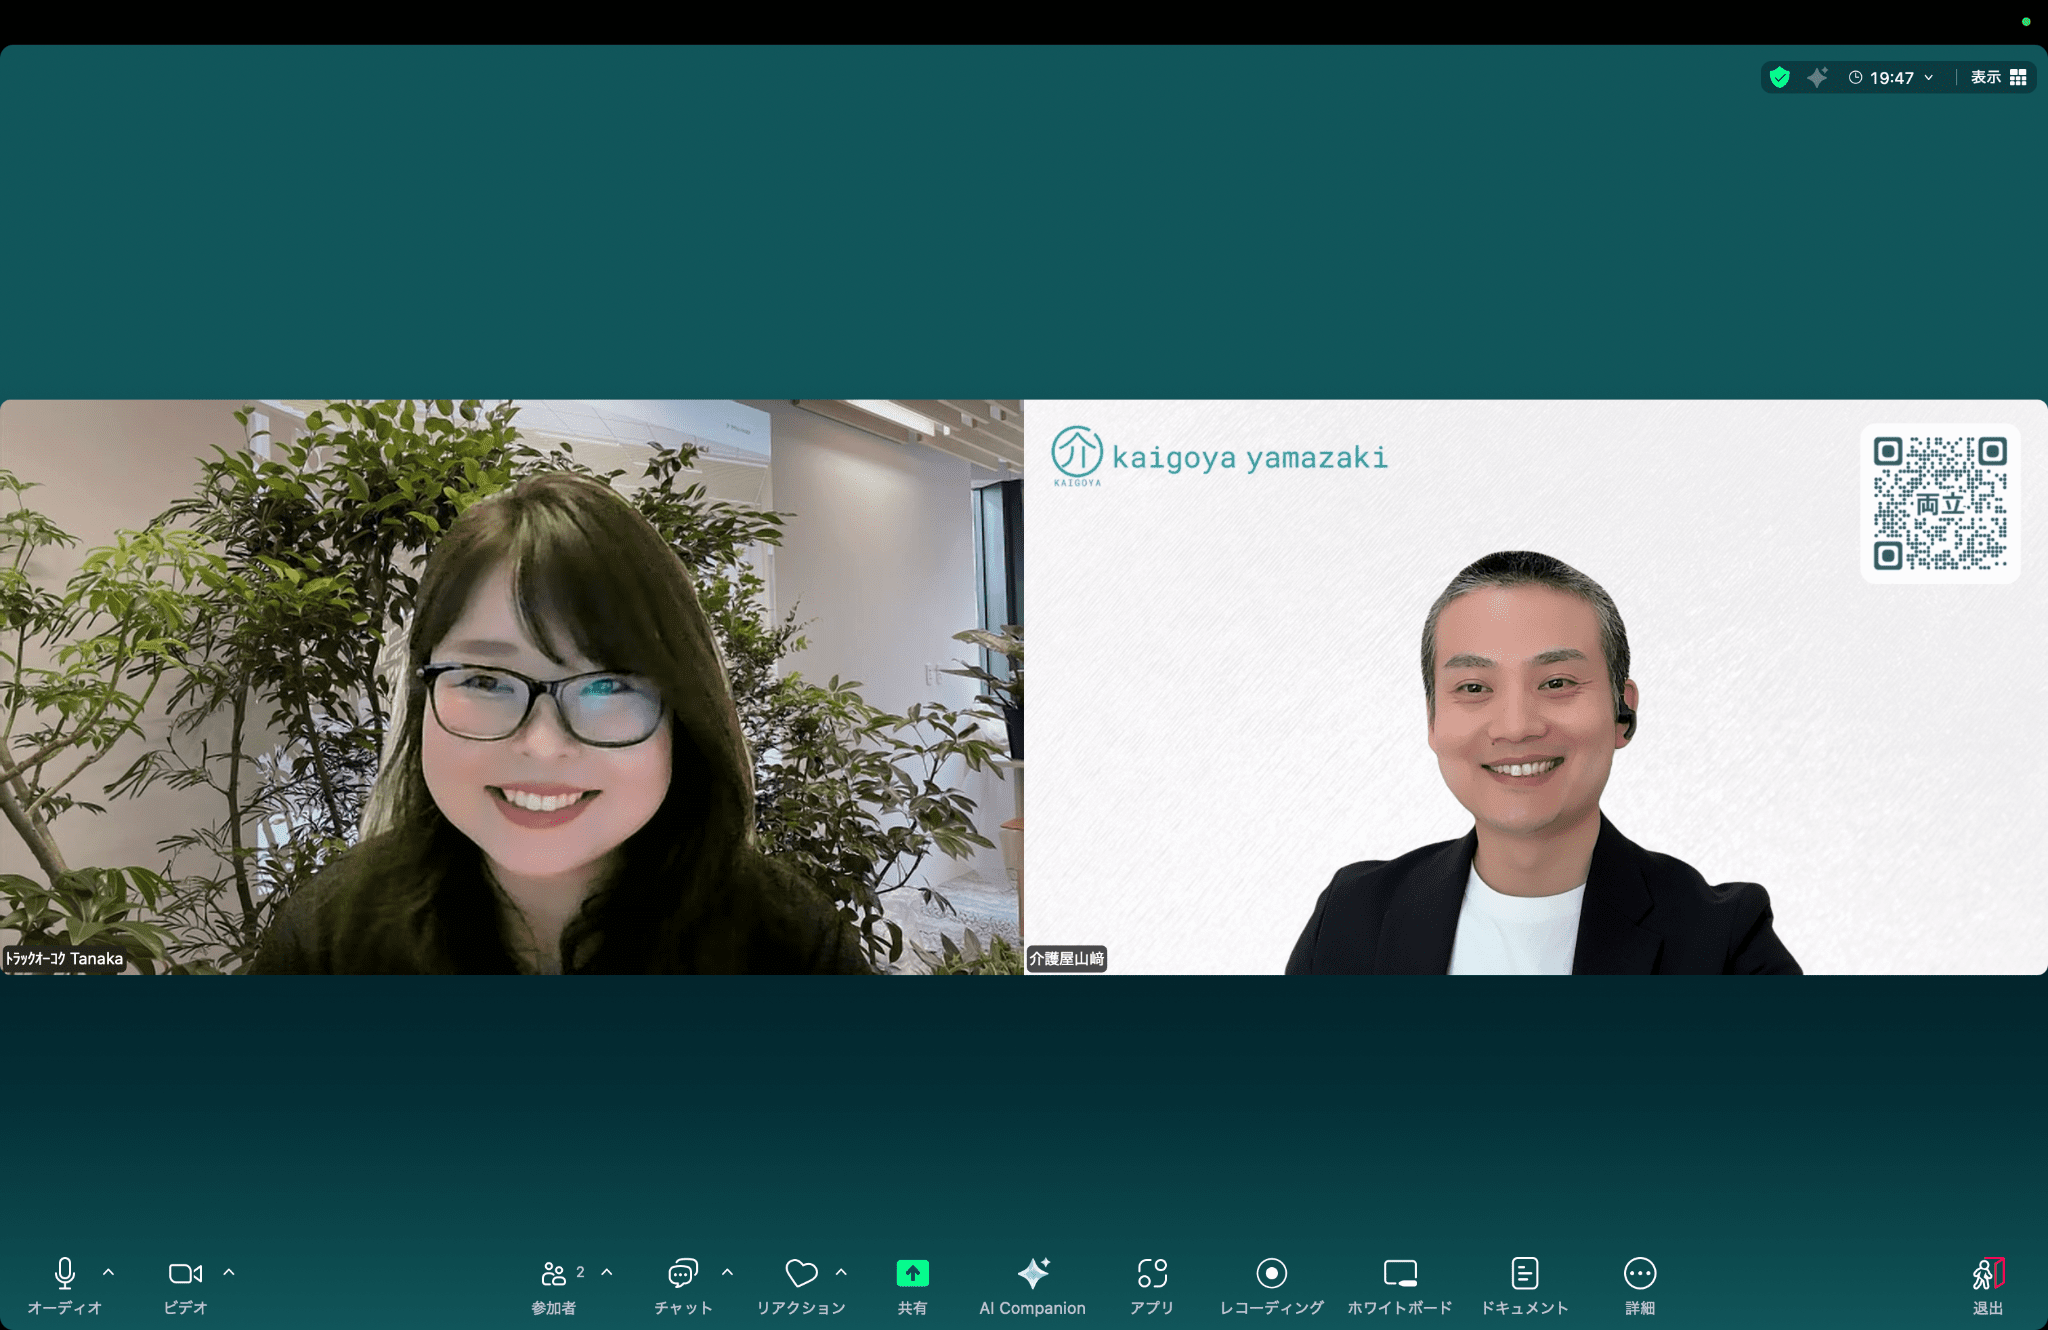
Task: Open the chat (チャット) panel
Action: click(x=683, y=1273)
